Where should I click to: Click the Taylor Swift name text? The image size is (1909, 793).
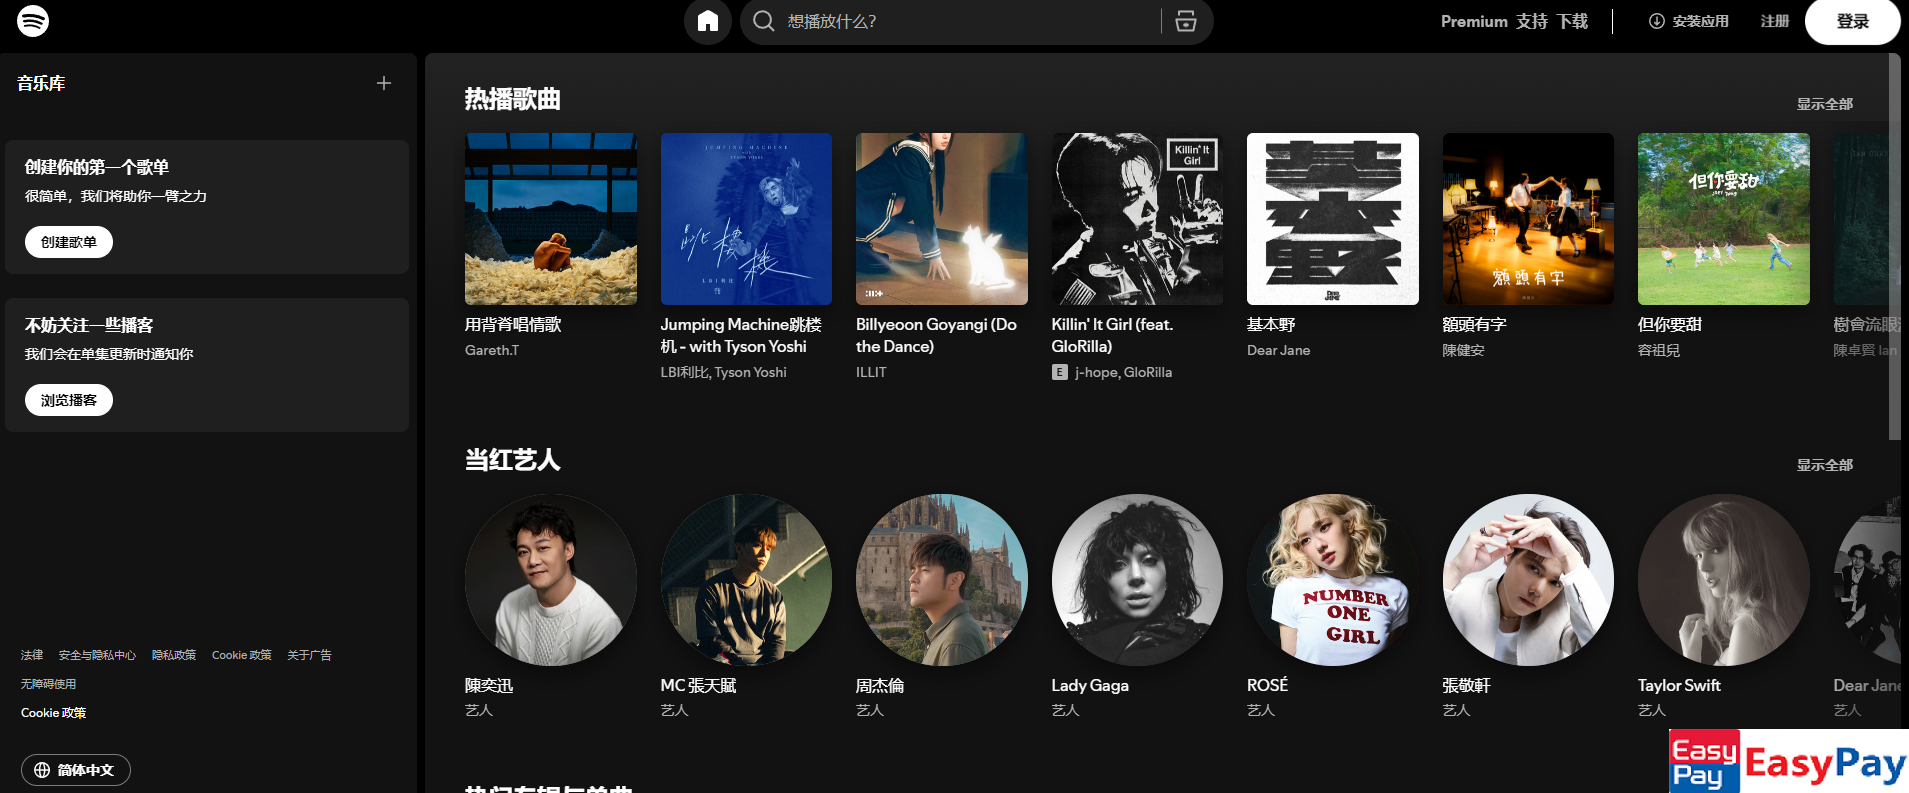tap(1679, 685)
